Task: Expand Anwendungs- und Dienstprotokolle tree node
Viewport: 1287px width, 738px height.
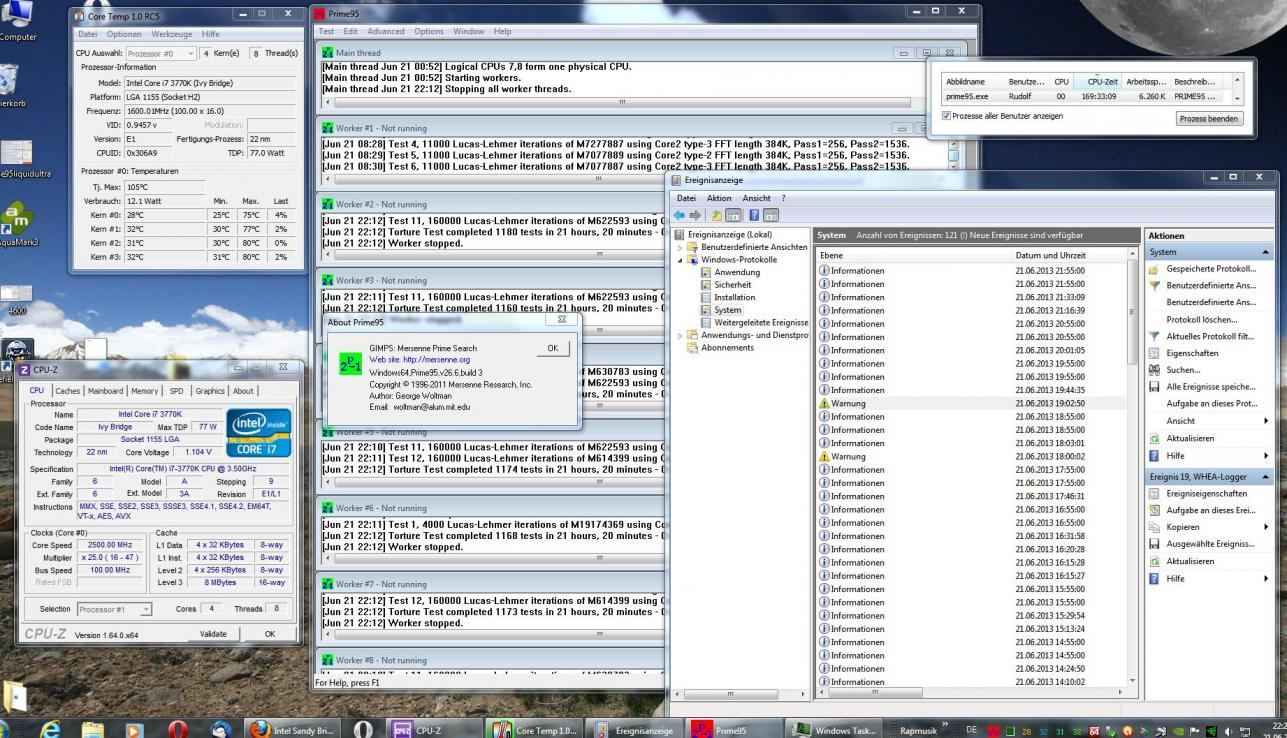Action: (x=682, y=336)
